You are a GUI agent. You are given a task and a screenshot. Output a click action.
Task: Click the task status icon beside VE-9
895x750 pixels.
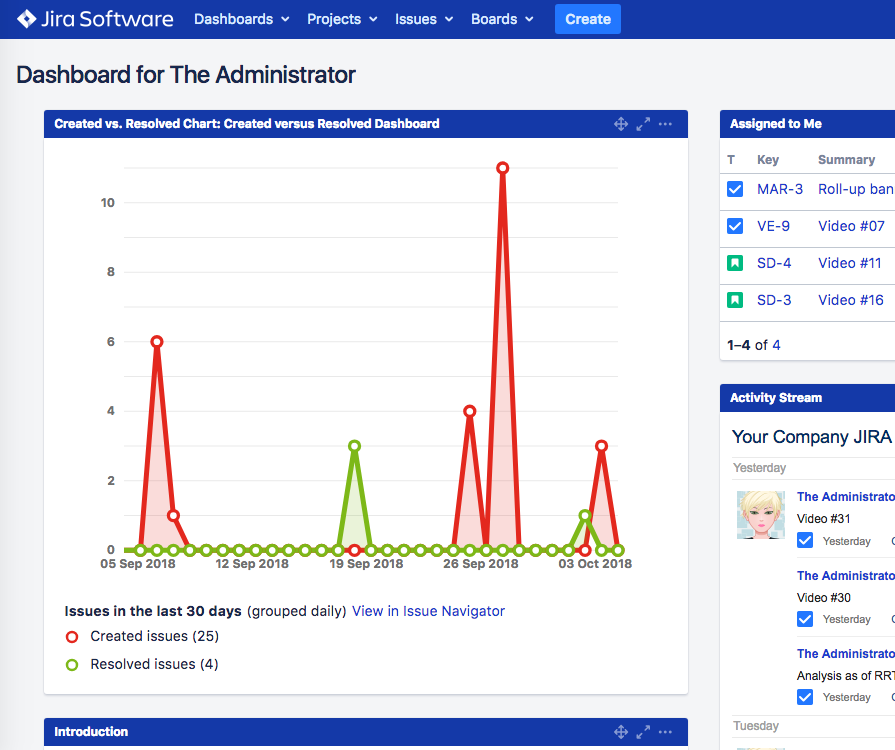(x=735, y=226)
